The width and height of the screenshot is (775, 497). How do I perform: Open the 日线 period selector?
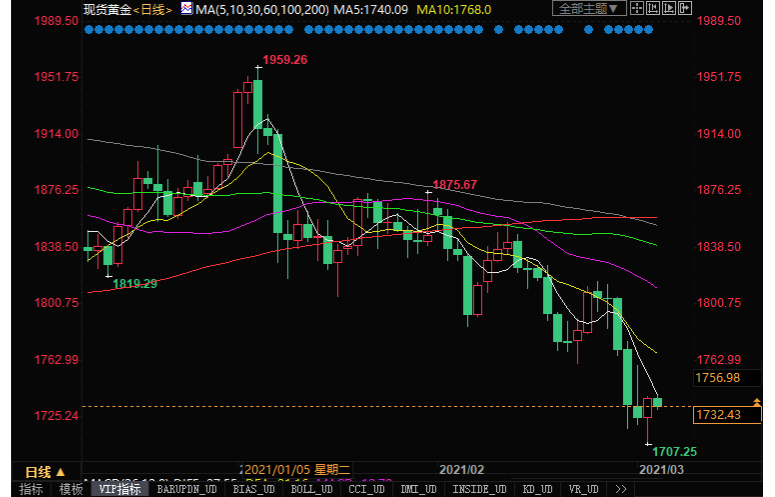point(45,472)
